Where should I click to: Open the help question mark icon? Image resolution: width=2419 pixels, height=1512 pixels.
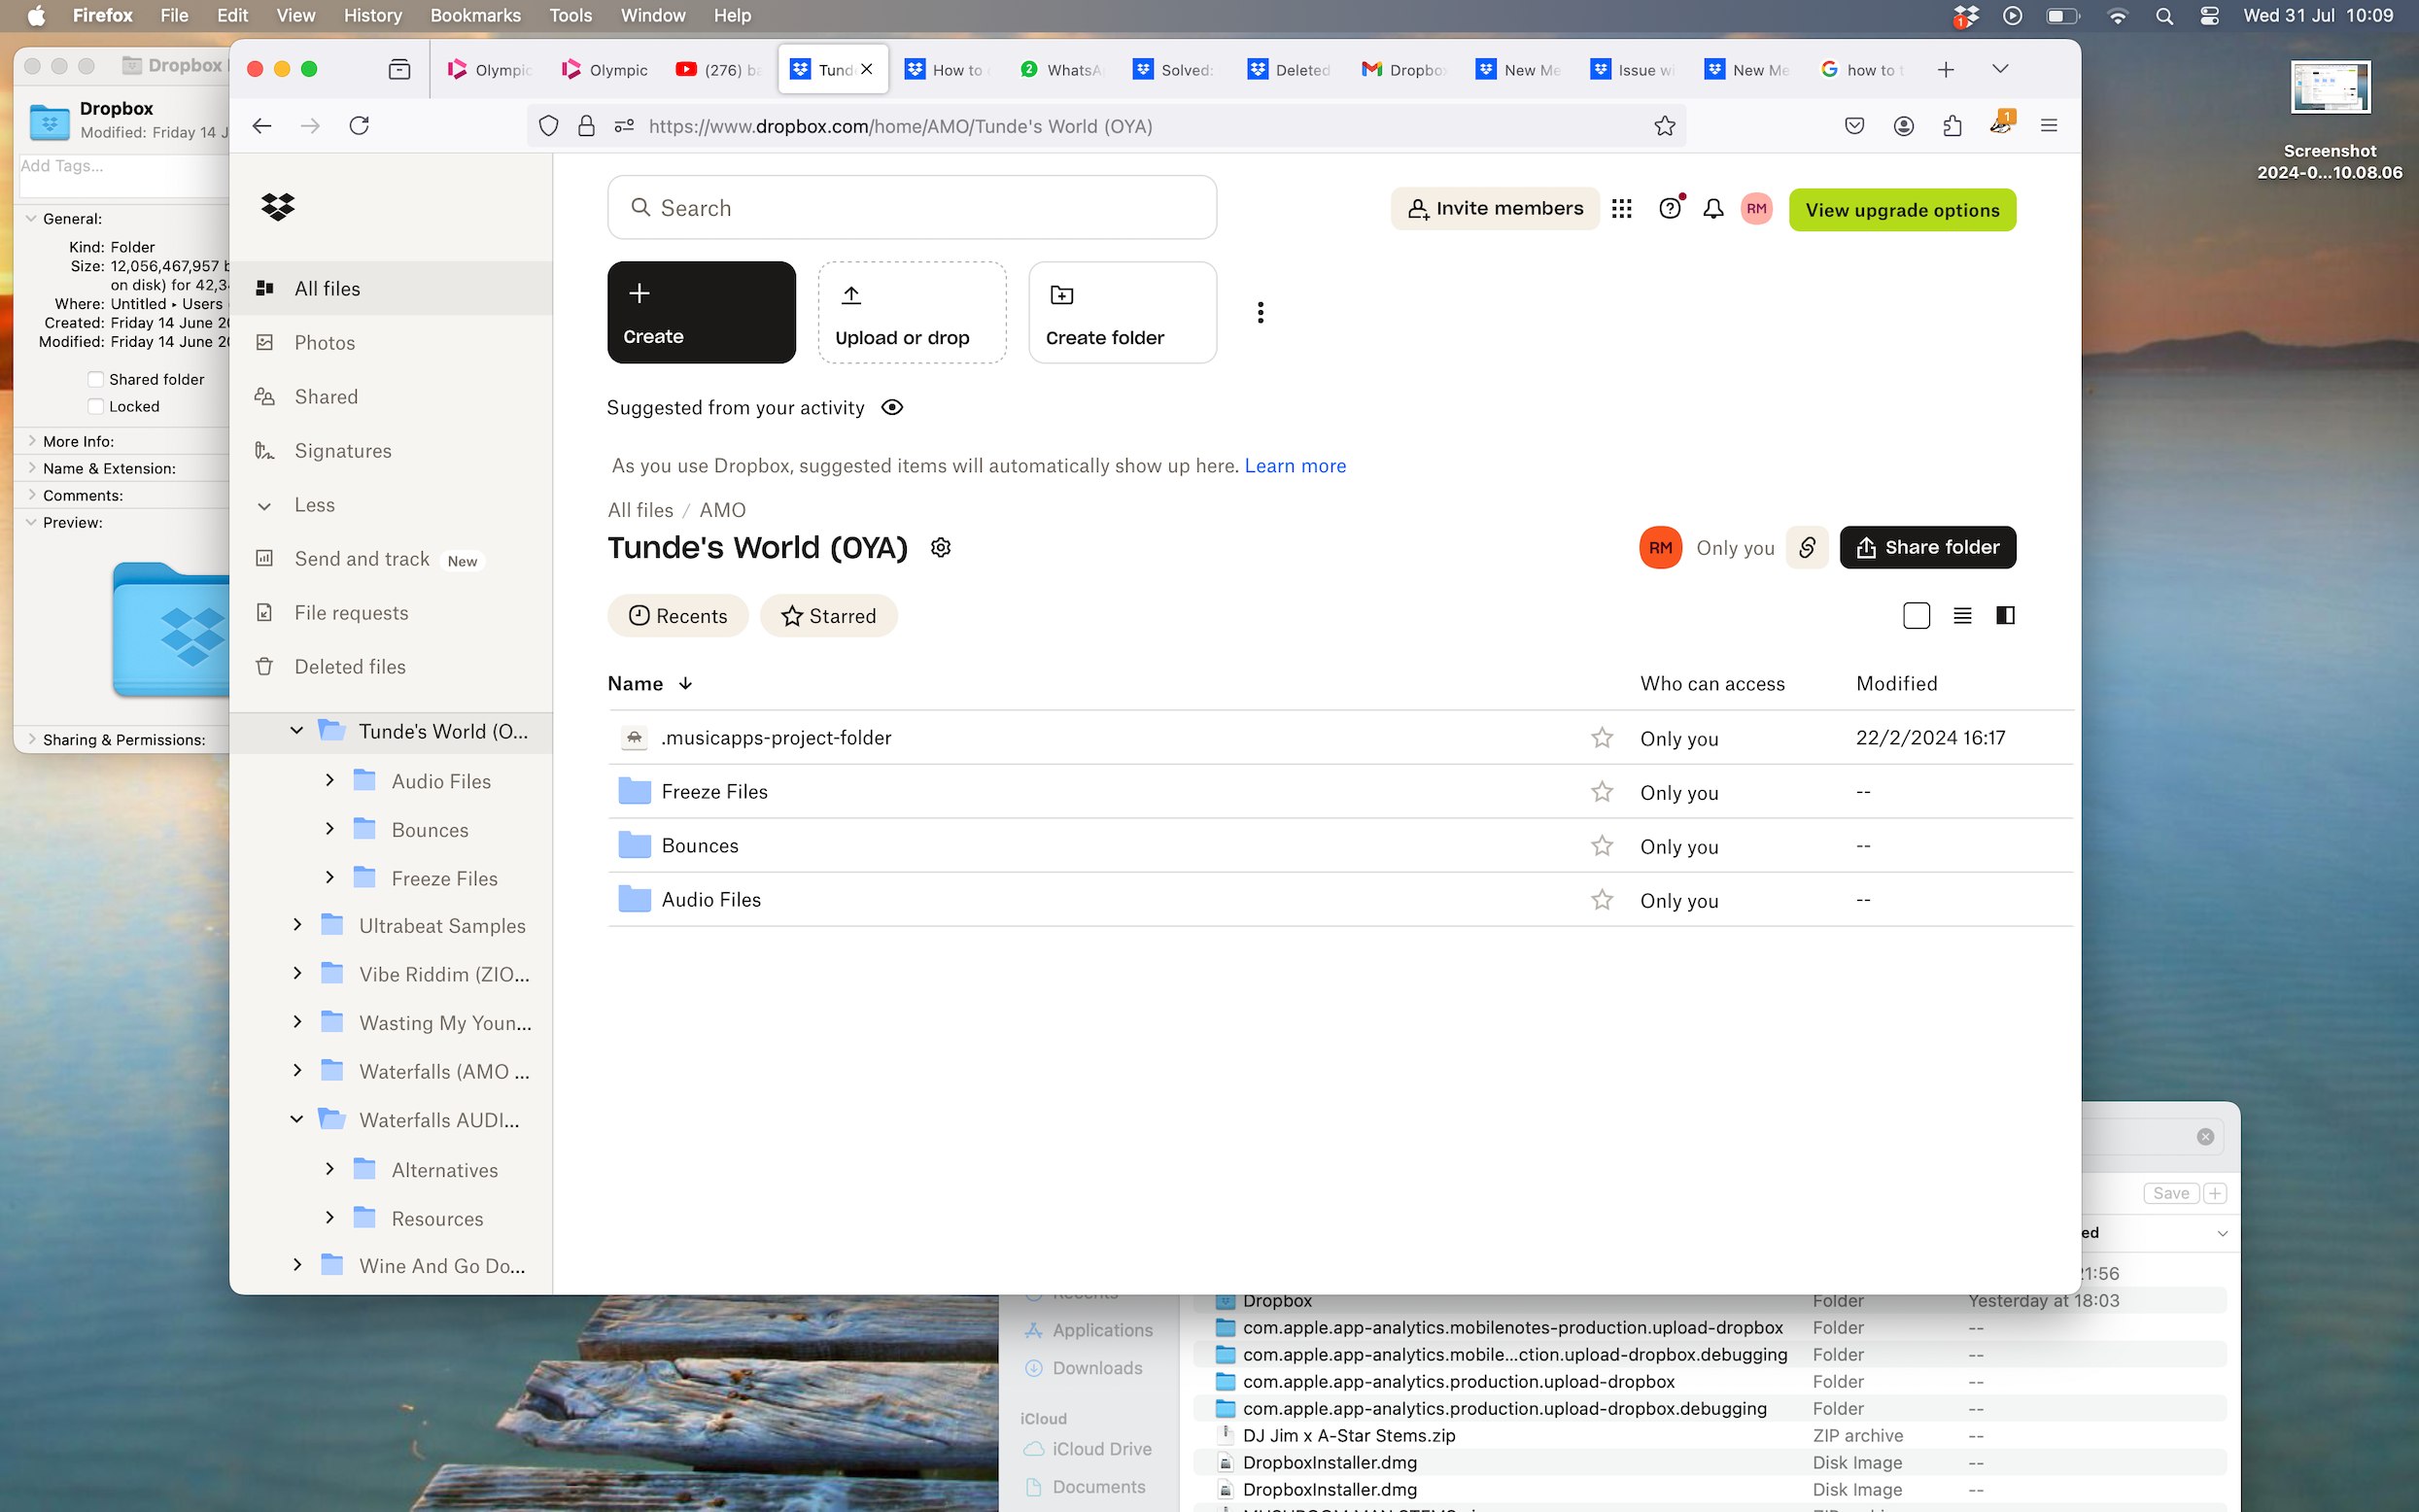[1669, 208]
